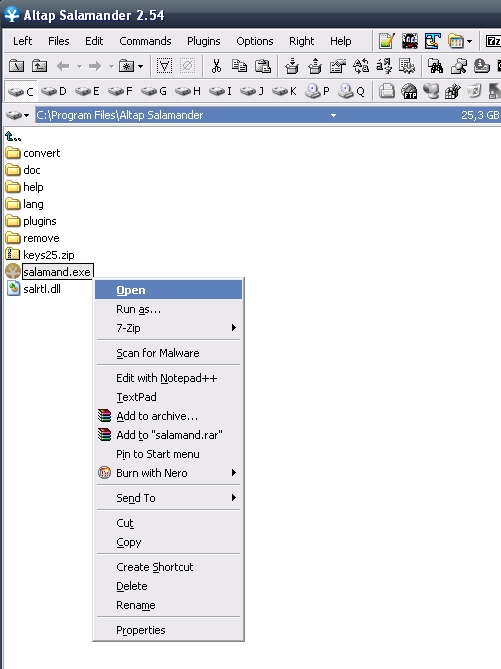Open optical drive Q
This screenshot has height=669, width=501.
coord(352,91)
